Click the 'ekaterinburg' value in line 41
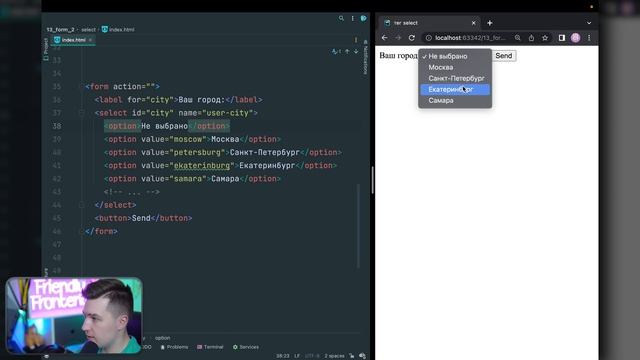The height and width of the screenshot is (360, 640). click(x=202, y=166)
